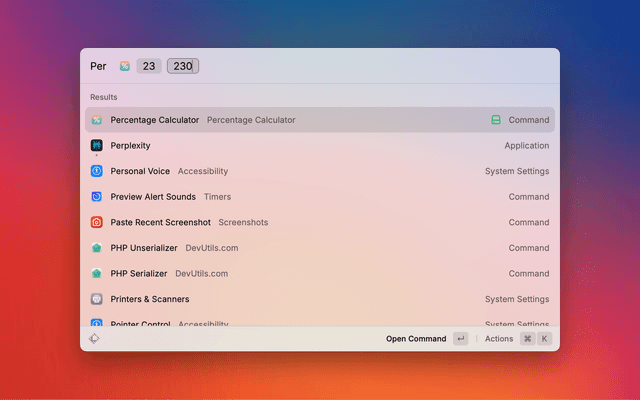Image resolution: width=640 pixels, height=400 pixels.
Task: Click the Percentage Calculator icon in results
Action: pyautogui.click(x=97, y=120)
